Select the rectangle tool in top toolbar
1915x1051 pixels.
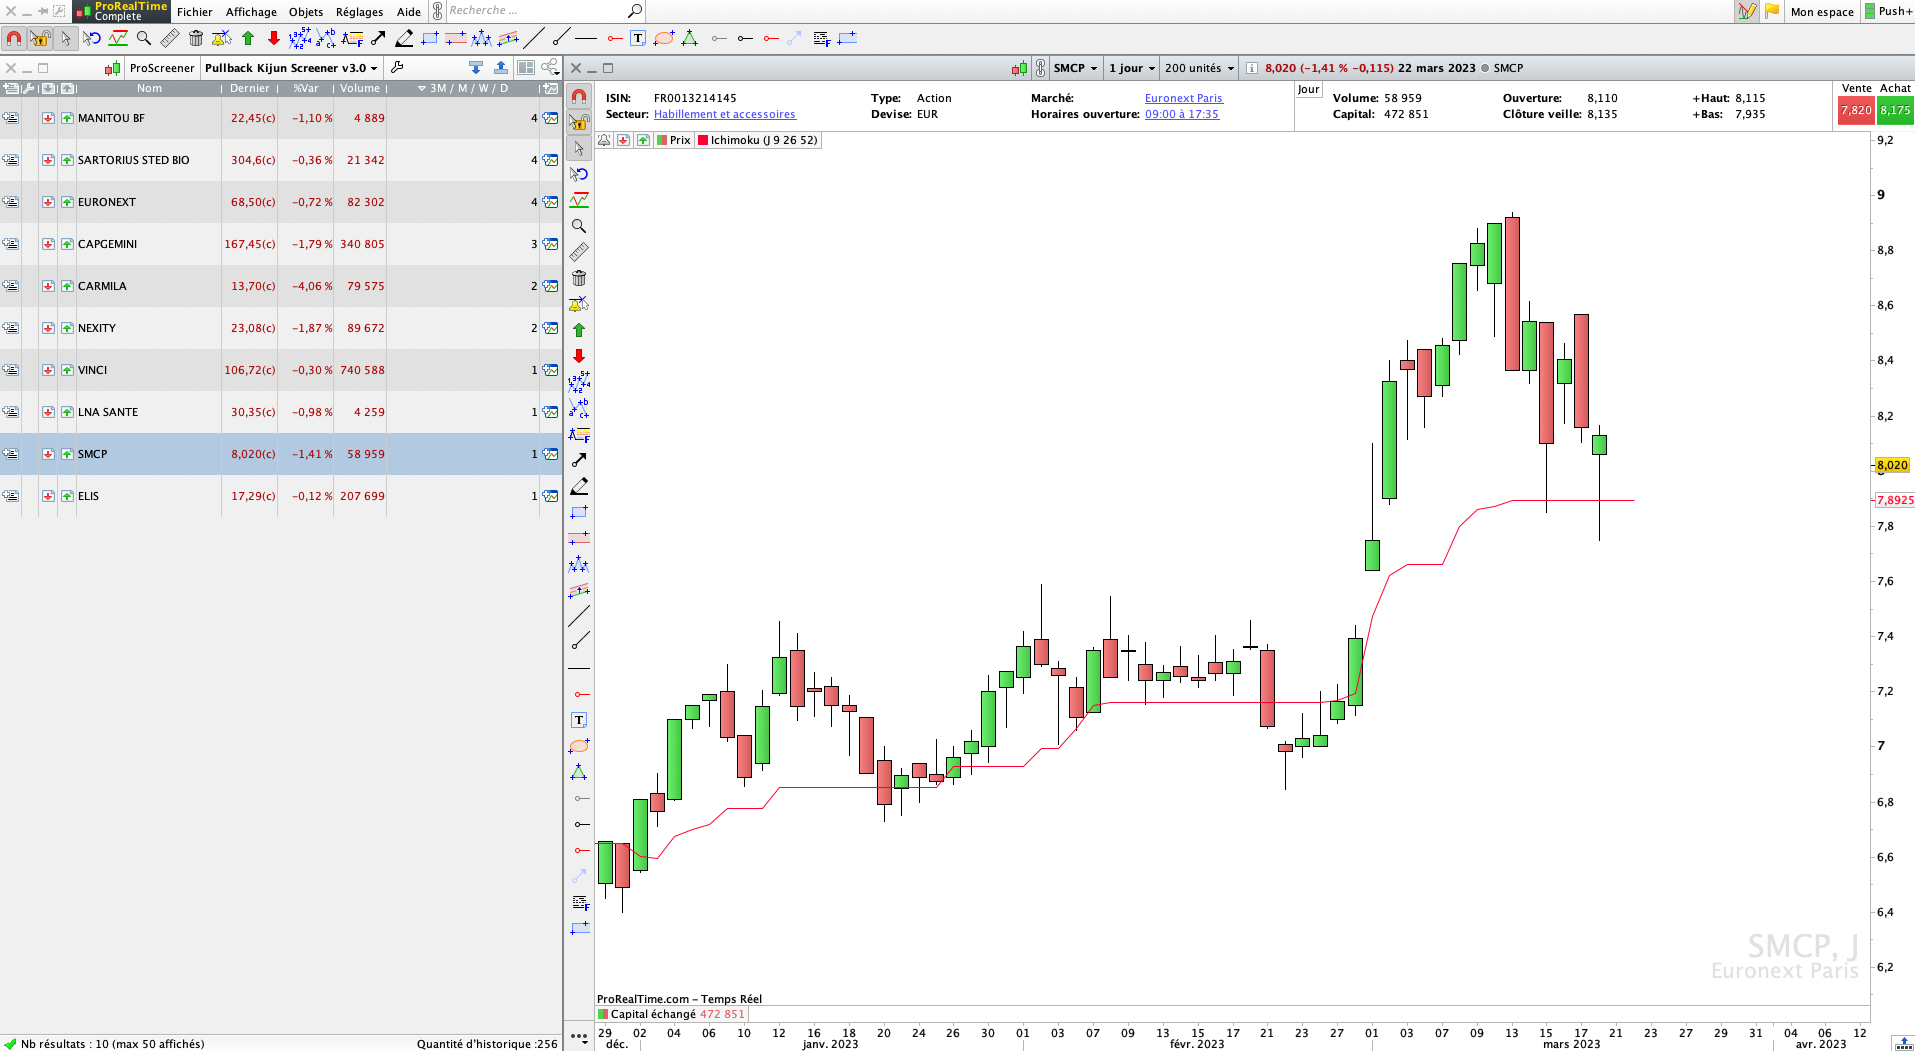(430, 38)
